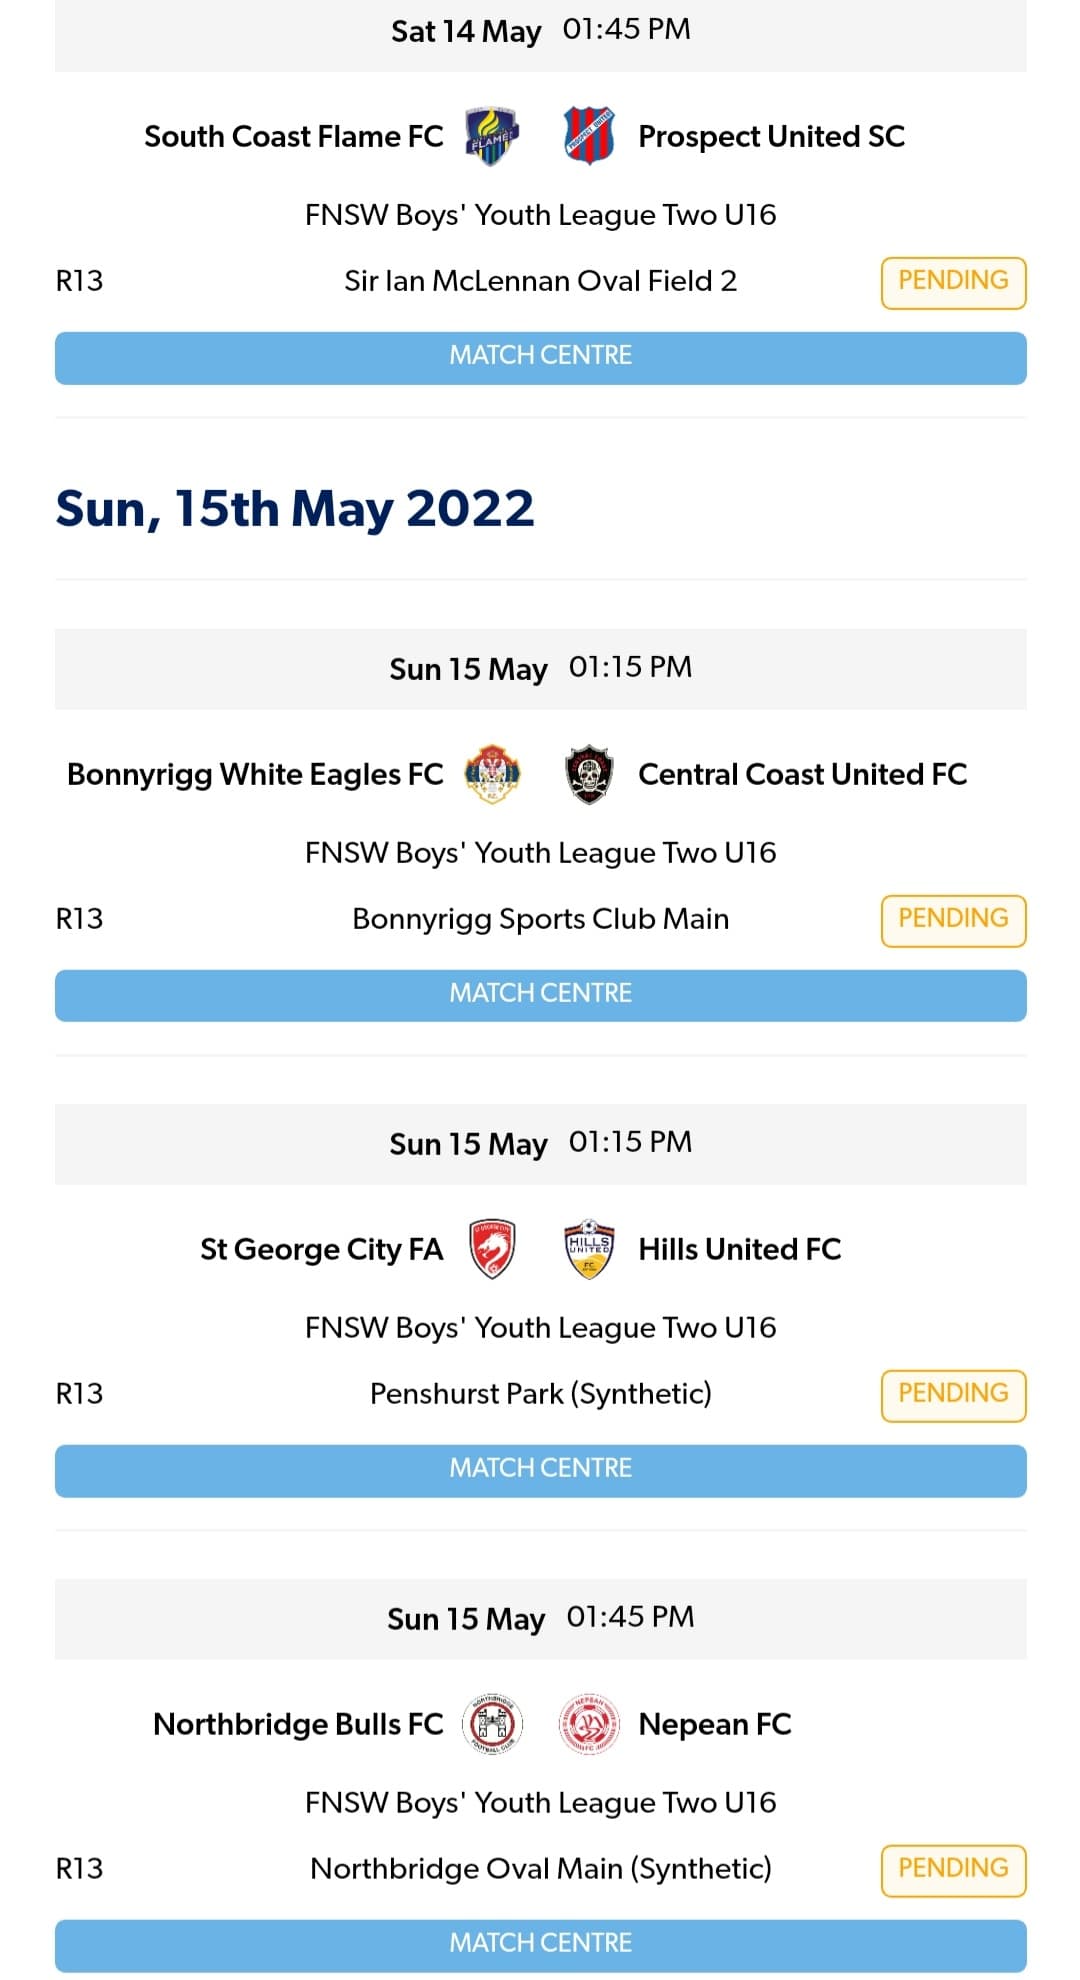Click the South Coast Flame FC club logo
The height and width of the screenshot is (1980, 1080).
click(x=489, y=136)
